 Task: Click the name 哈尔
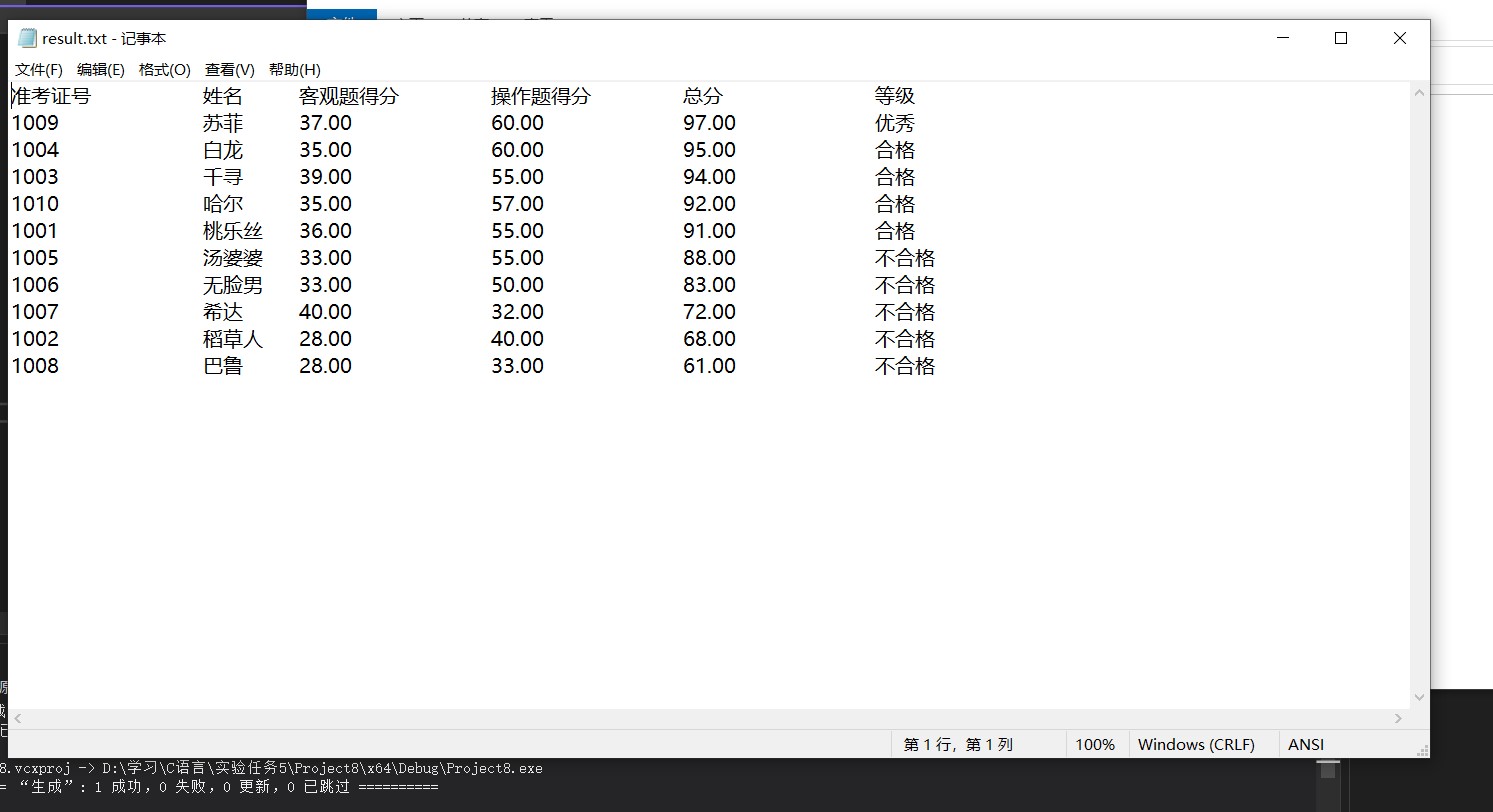[223, 204]
